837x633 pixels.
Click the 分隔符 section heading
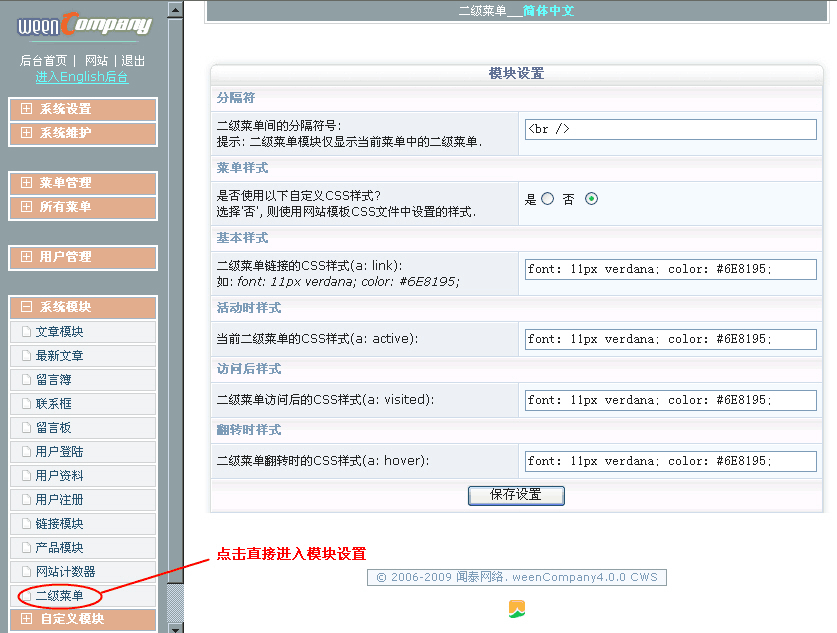pyautogui.click(x=236, y=98)
